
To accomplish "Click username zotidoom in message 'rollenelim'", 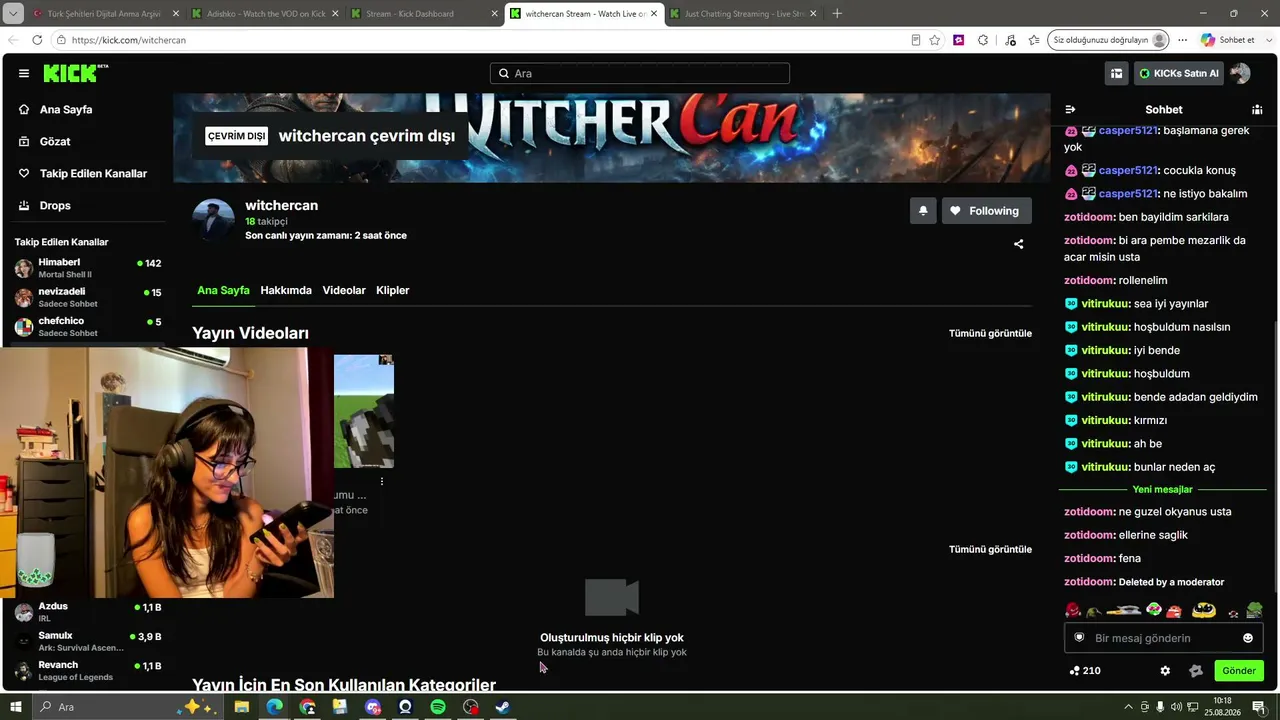I will click(x=1089, y=280).
